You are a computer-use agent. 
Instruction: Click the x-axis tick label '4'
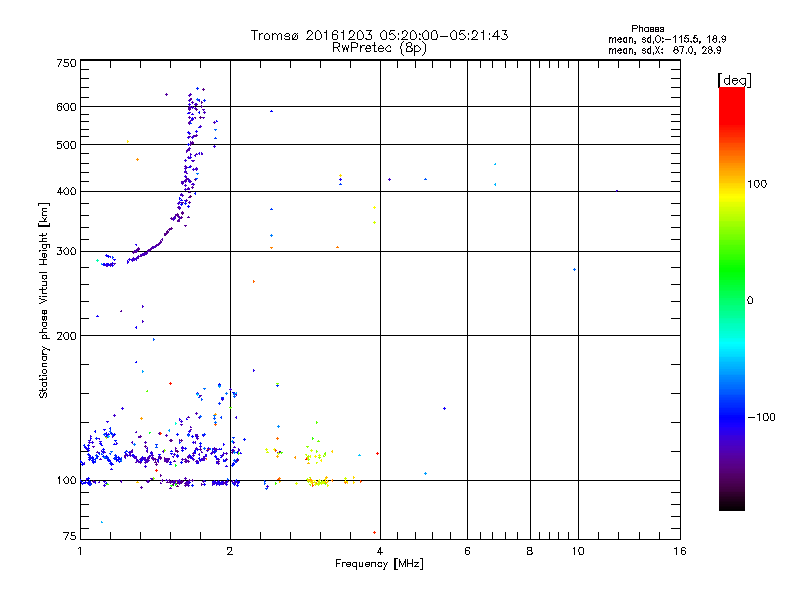380,551
